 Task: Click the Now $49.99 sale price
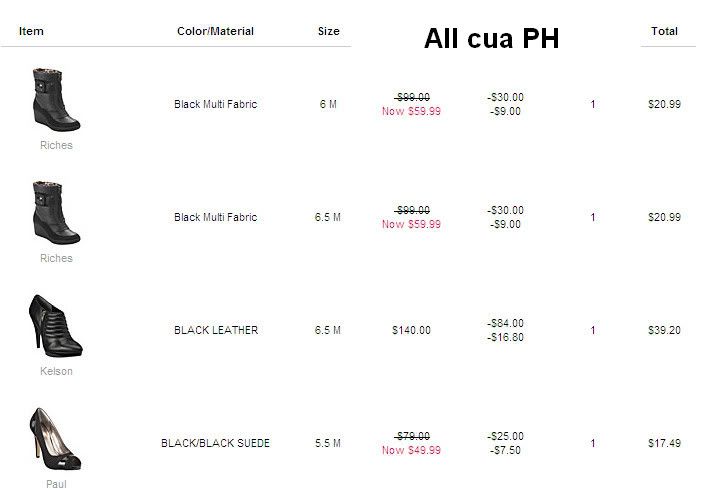pos(411,450)
